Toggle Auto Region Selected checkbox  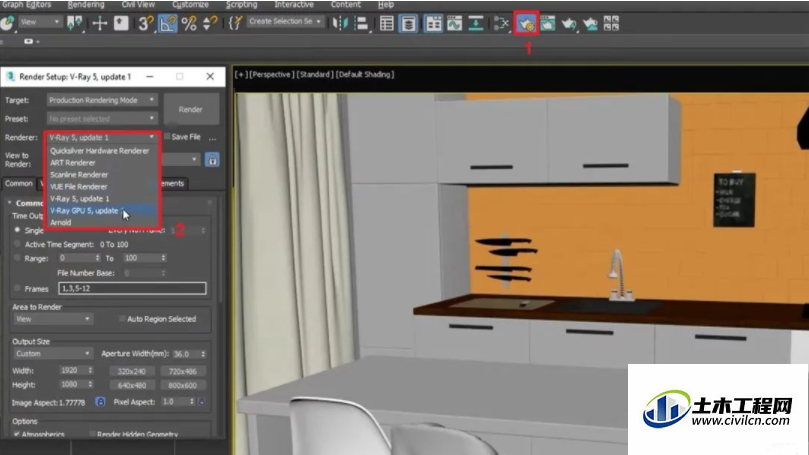[x=122, y=319]
